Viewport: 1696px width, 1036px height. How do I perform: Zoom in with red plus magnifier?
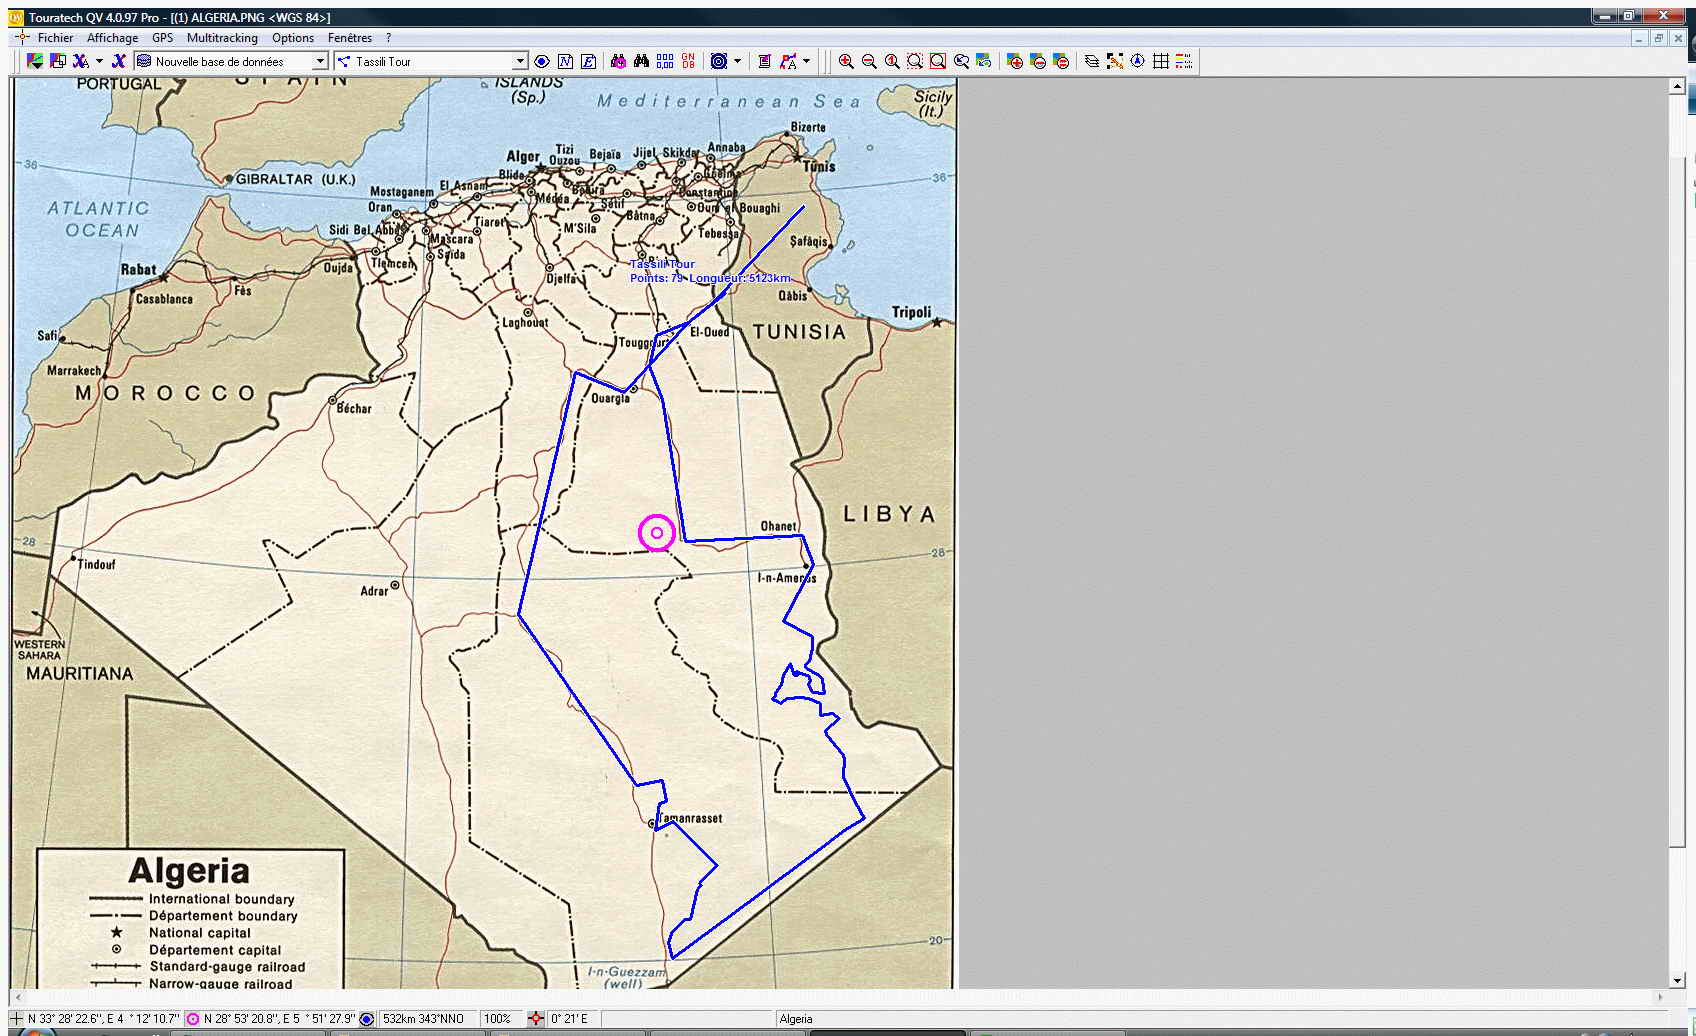(846, 61)
